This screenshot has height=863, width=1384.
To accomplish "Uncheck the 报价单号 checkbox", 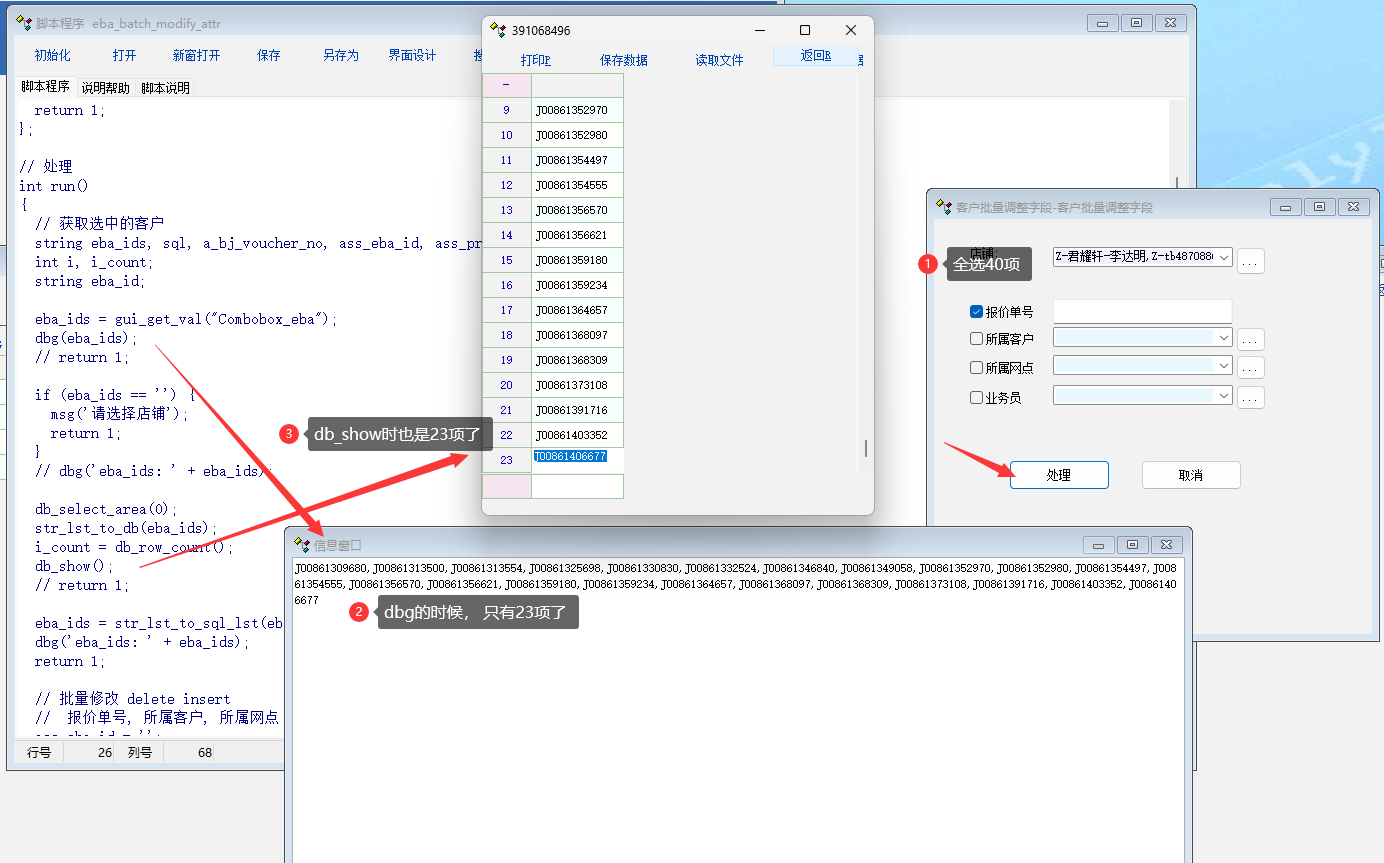I will [977, 312].
